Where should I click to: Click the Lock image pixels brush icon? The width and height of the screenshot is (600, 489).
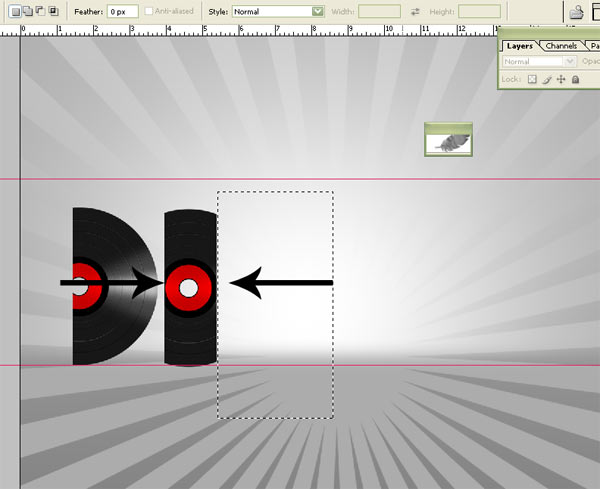pyautogui.click(x=547, y=79)
